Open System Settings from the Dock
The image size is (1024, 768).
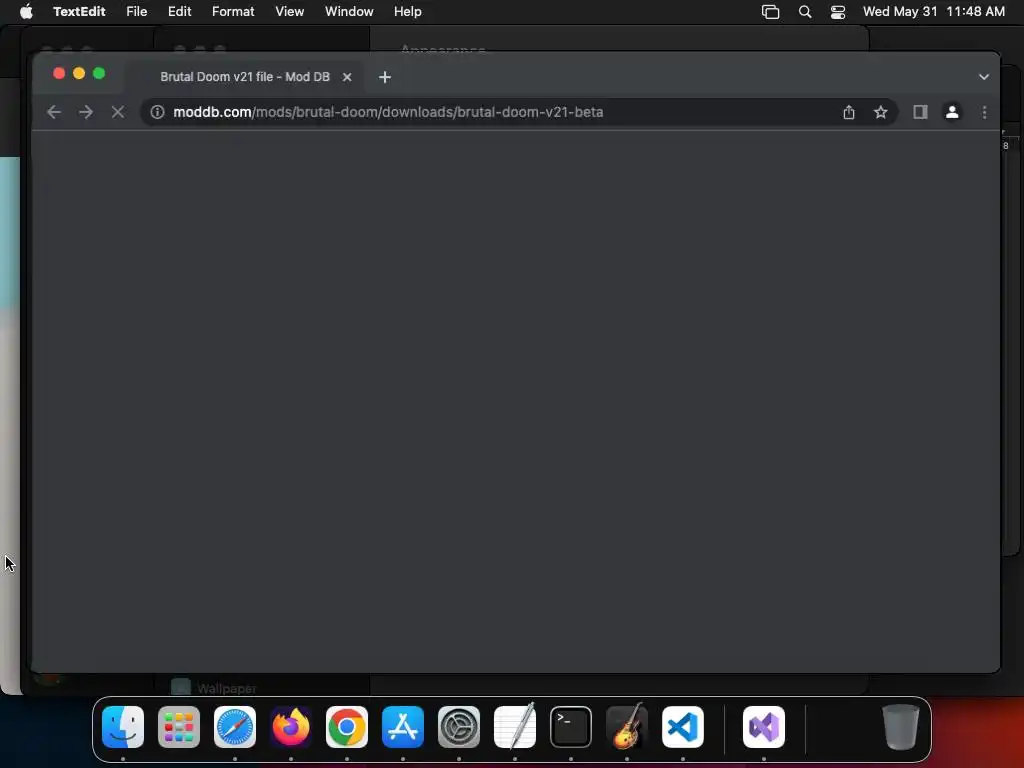pos(458,727)
